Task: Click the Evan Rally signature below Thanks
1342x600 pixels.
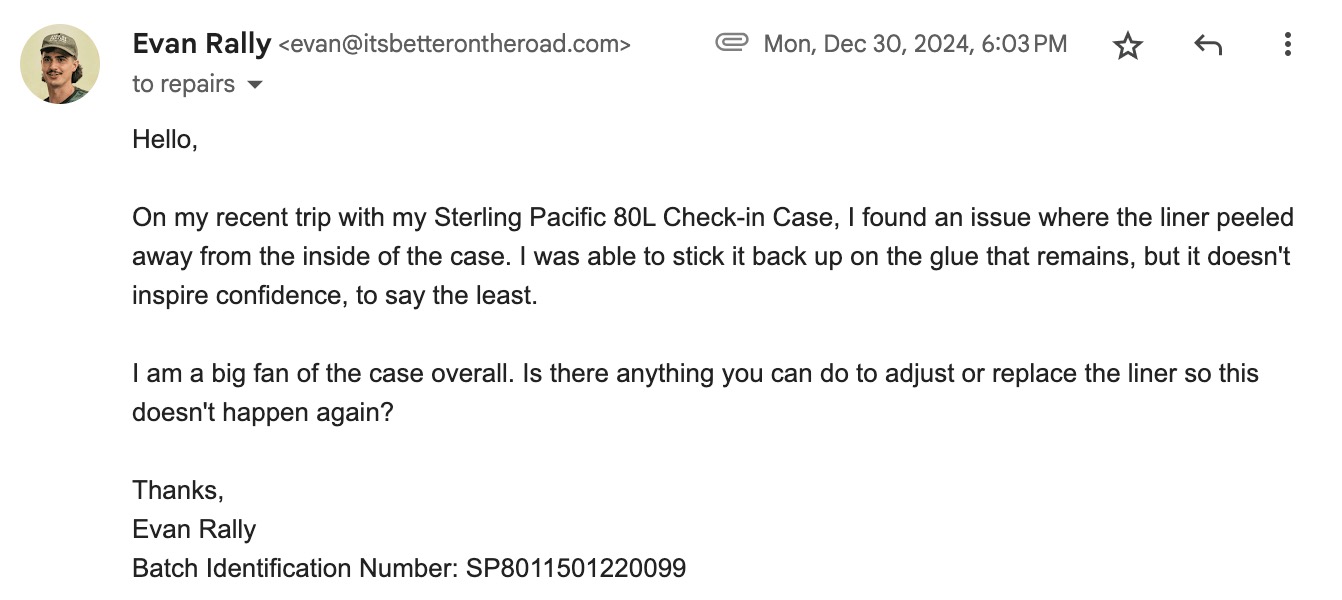Action: tap(194, 530)
